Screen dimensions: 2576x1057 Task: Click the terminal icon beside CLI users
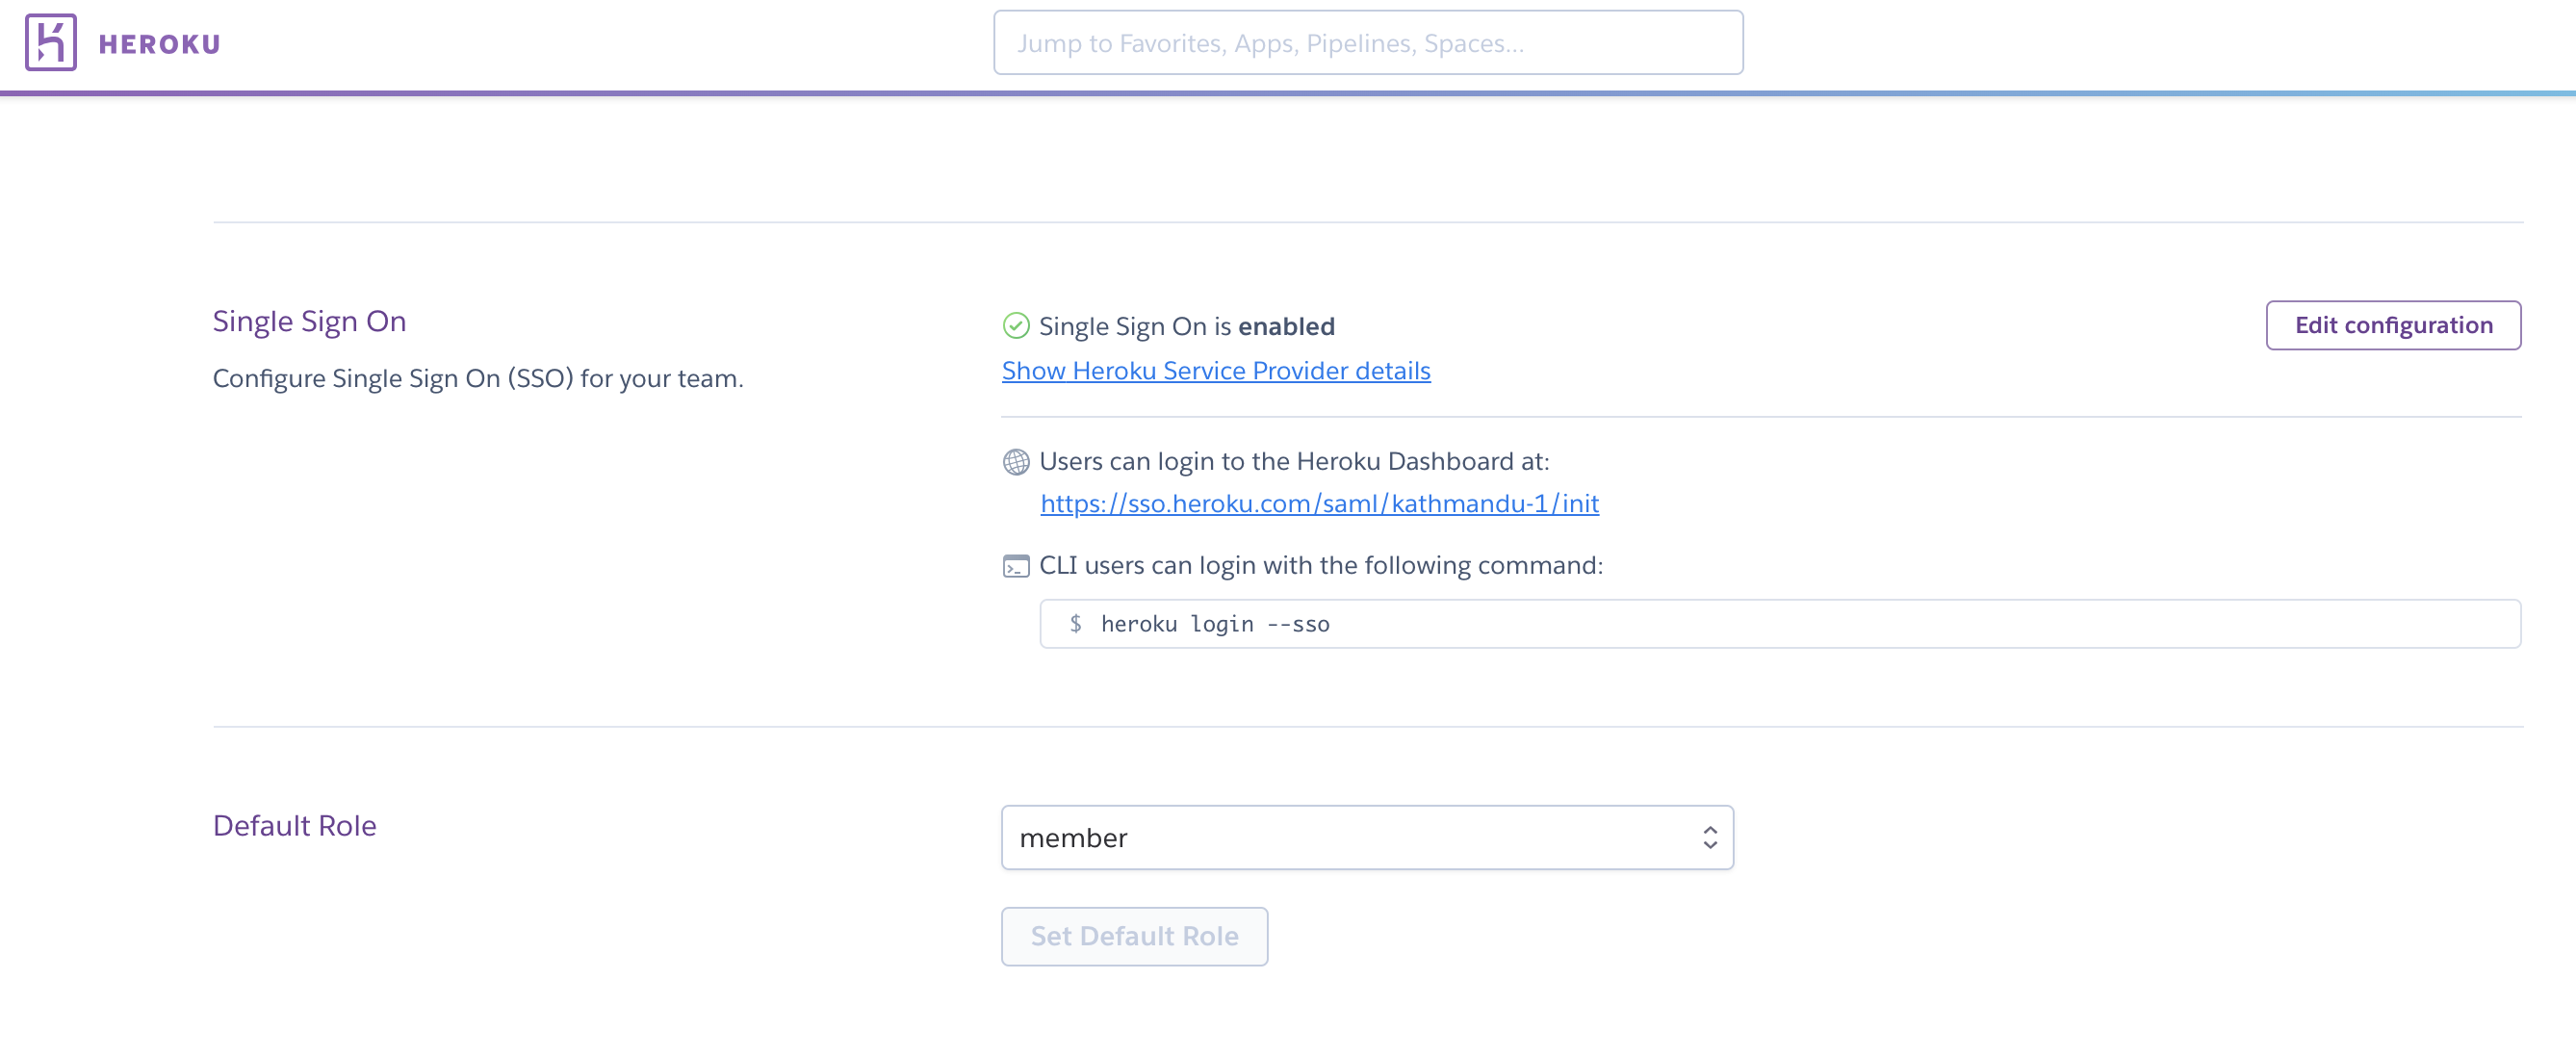coord(1016,566)
